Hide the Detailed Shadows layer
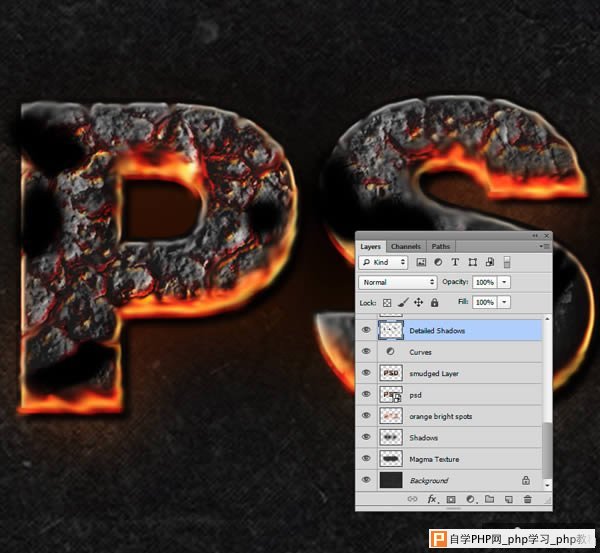The image size is (600, 553). 366,330
